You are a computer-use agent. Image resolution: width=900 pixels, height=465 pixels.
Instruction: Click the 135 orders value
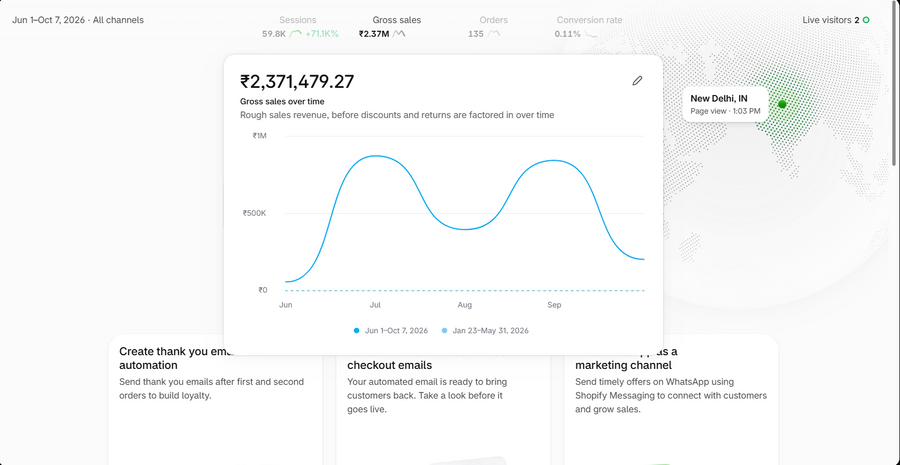click(x=476, y=34)
